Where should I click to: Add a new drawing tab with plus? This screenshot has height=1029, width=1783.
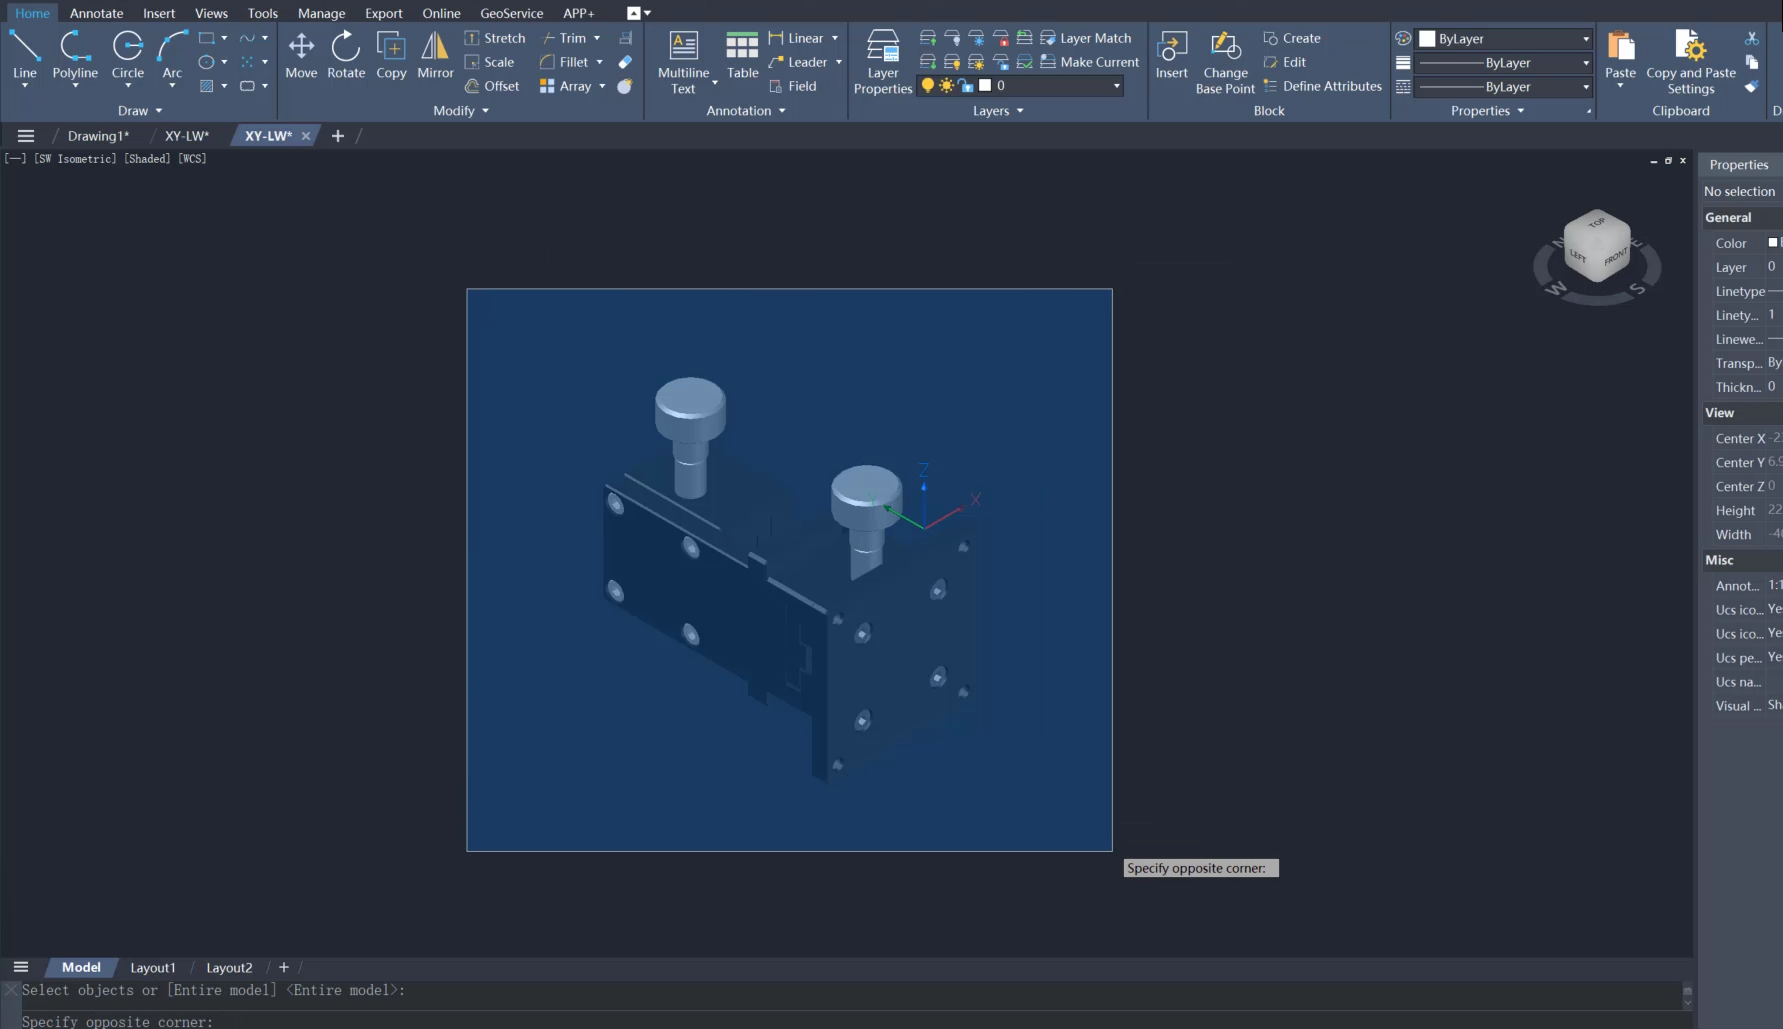[338, 136]
